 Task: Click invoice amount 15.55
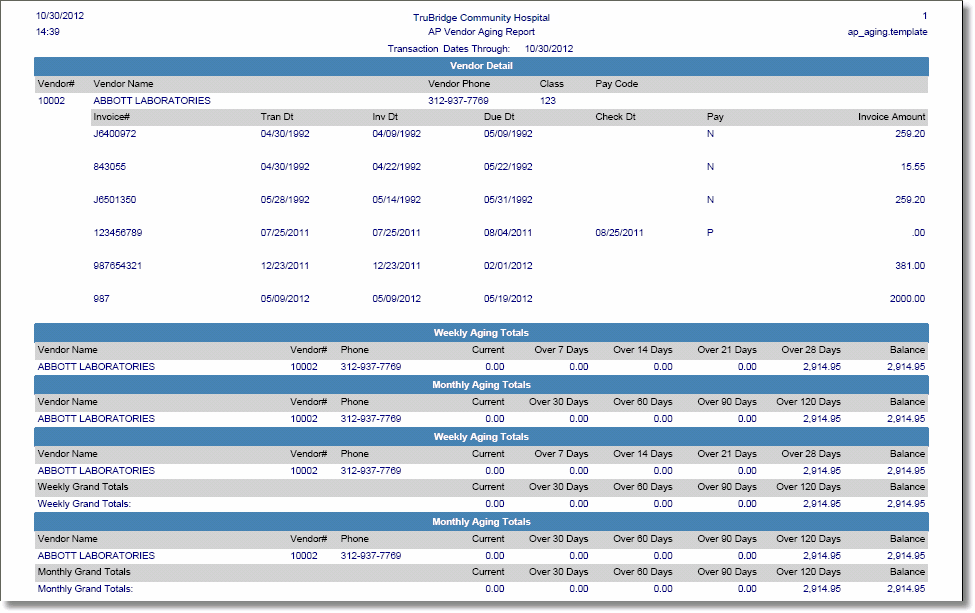click(x=913, y=167)
